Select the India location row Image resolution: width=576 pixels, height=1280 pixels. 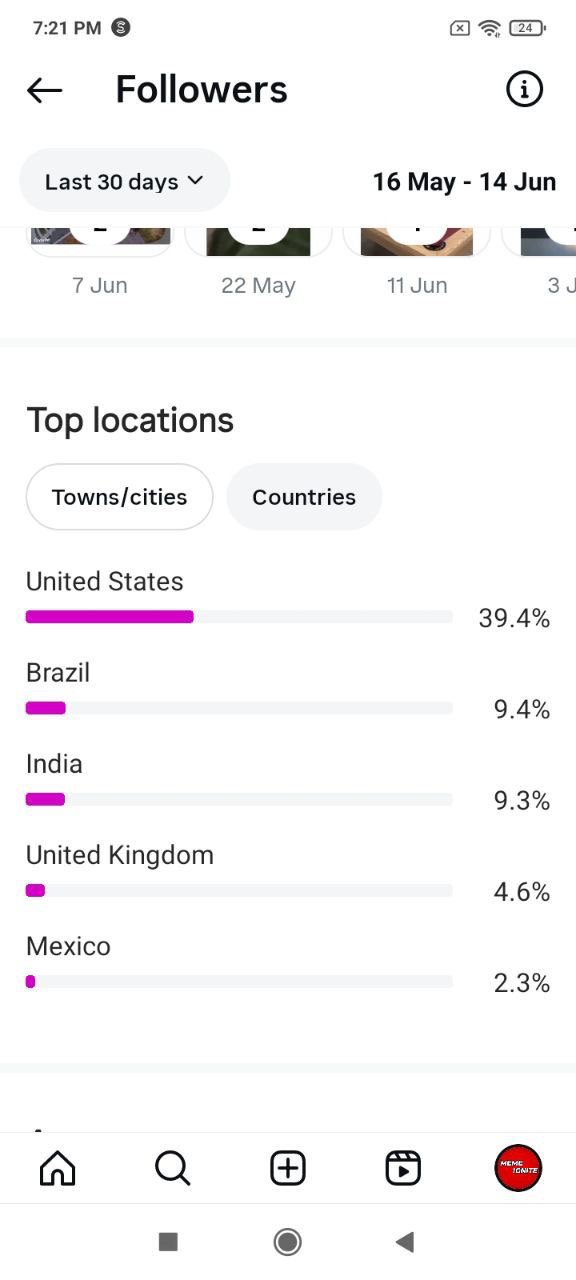click(288, 782)
